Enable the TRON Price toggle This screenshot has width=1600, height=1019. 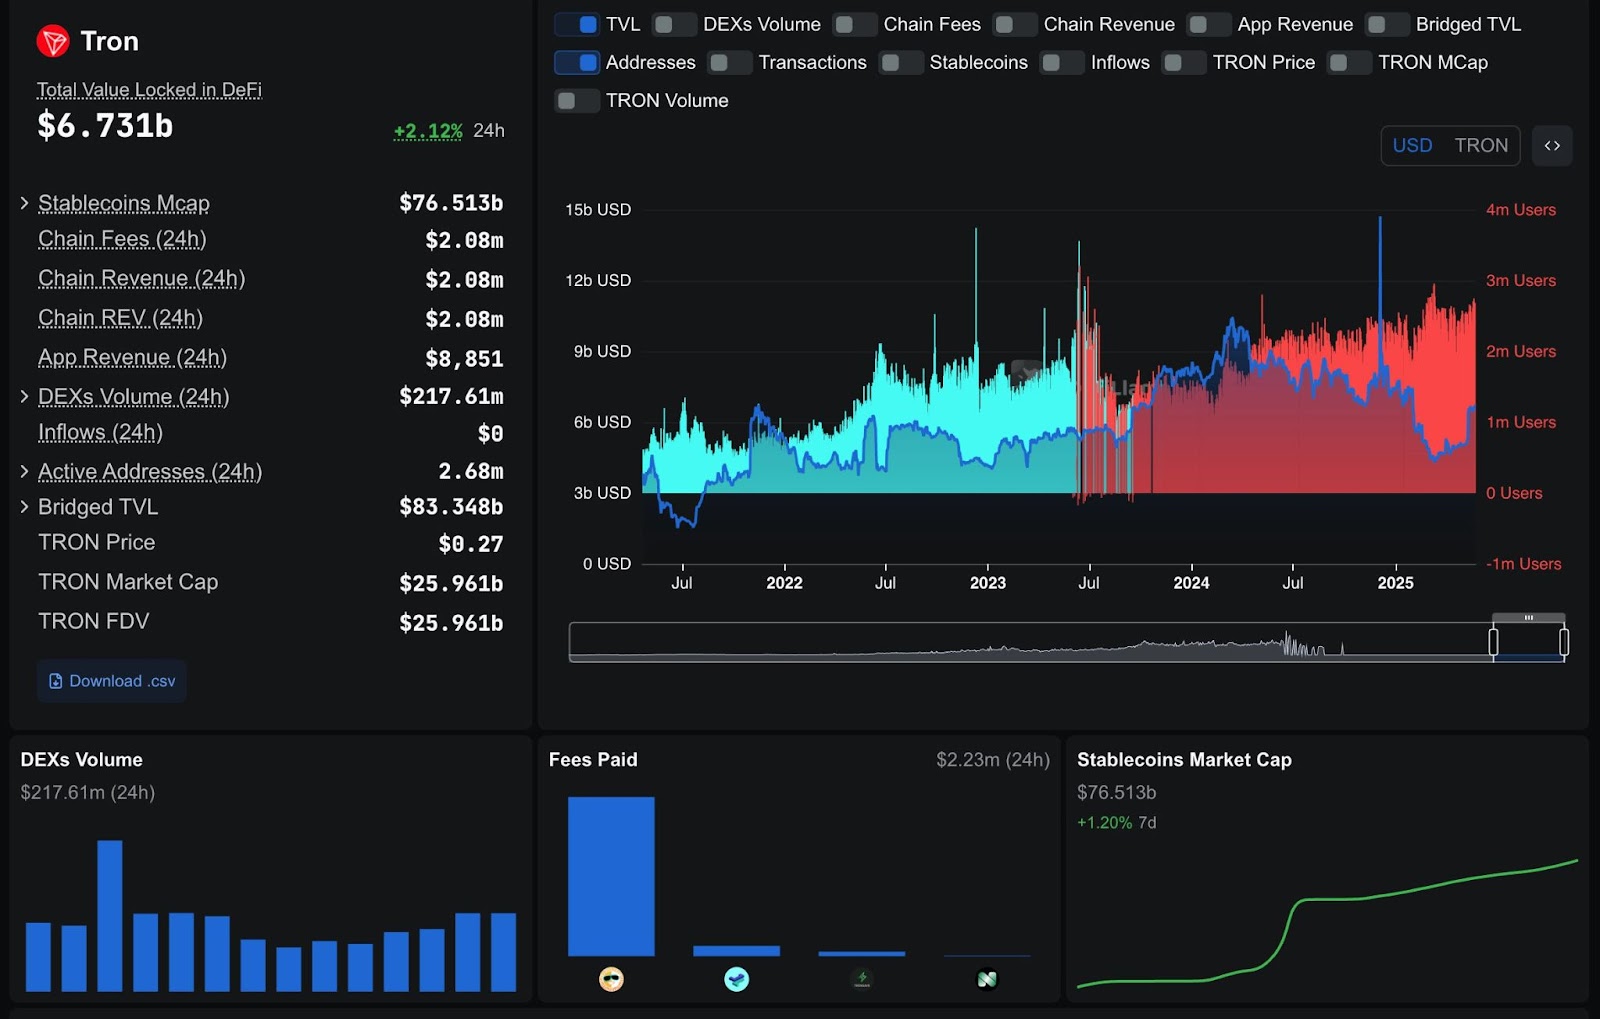click(1184, 62)
